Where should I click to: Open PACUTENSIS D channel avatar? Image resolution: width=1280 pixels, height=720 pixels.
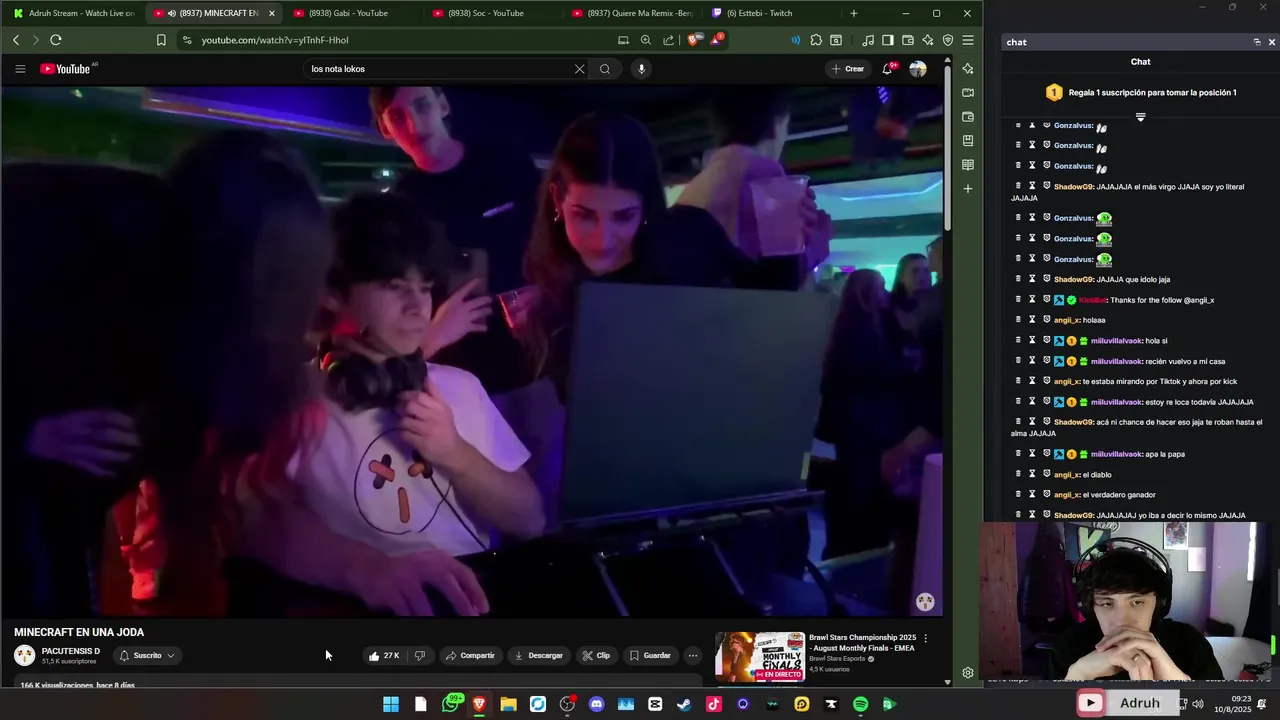(24, 656)
